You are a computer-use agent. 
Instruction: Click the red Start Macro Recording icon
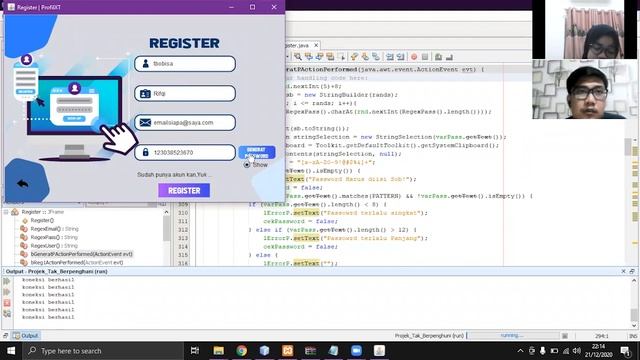414,57
